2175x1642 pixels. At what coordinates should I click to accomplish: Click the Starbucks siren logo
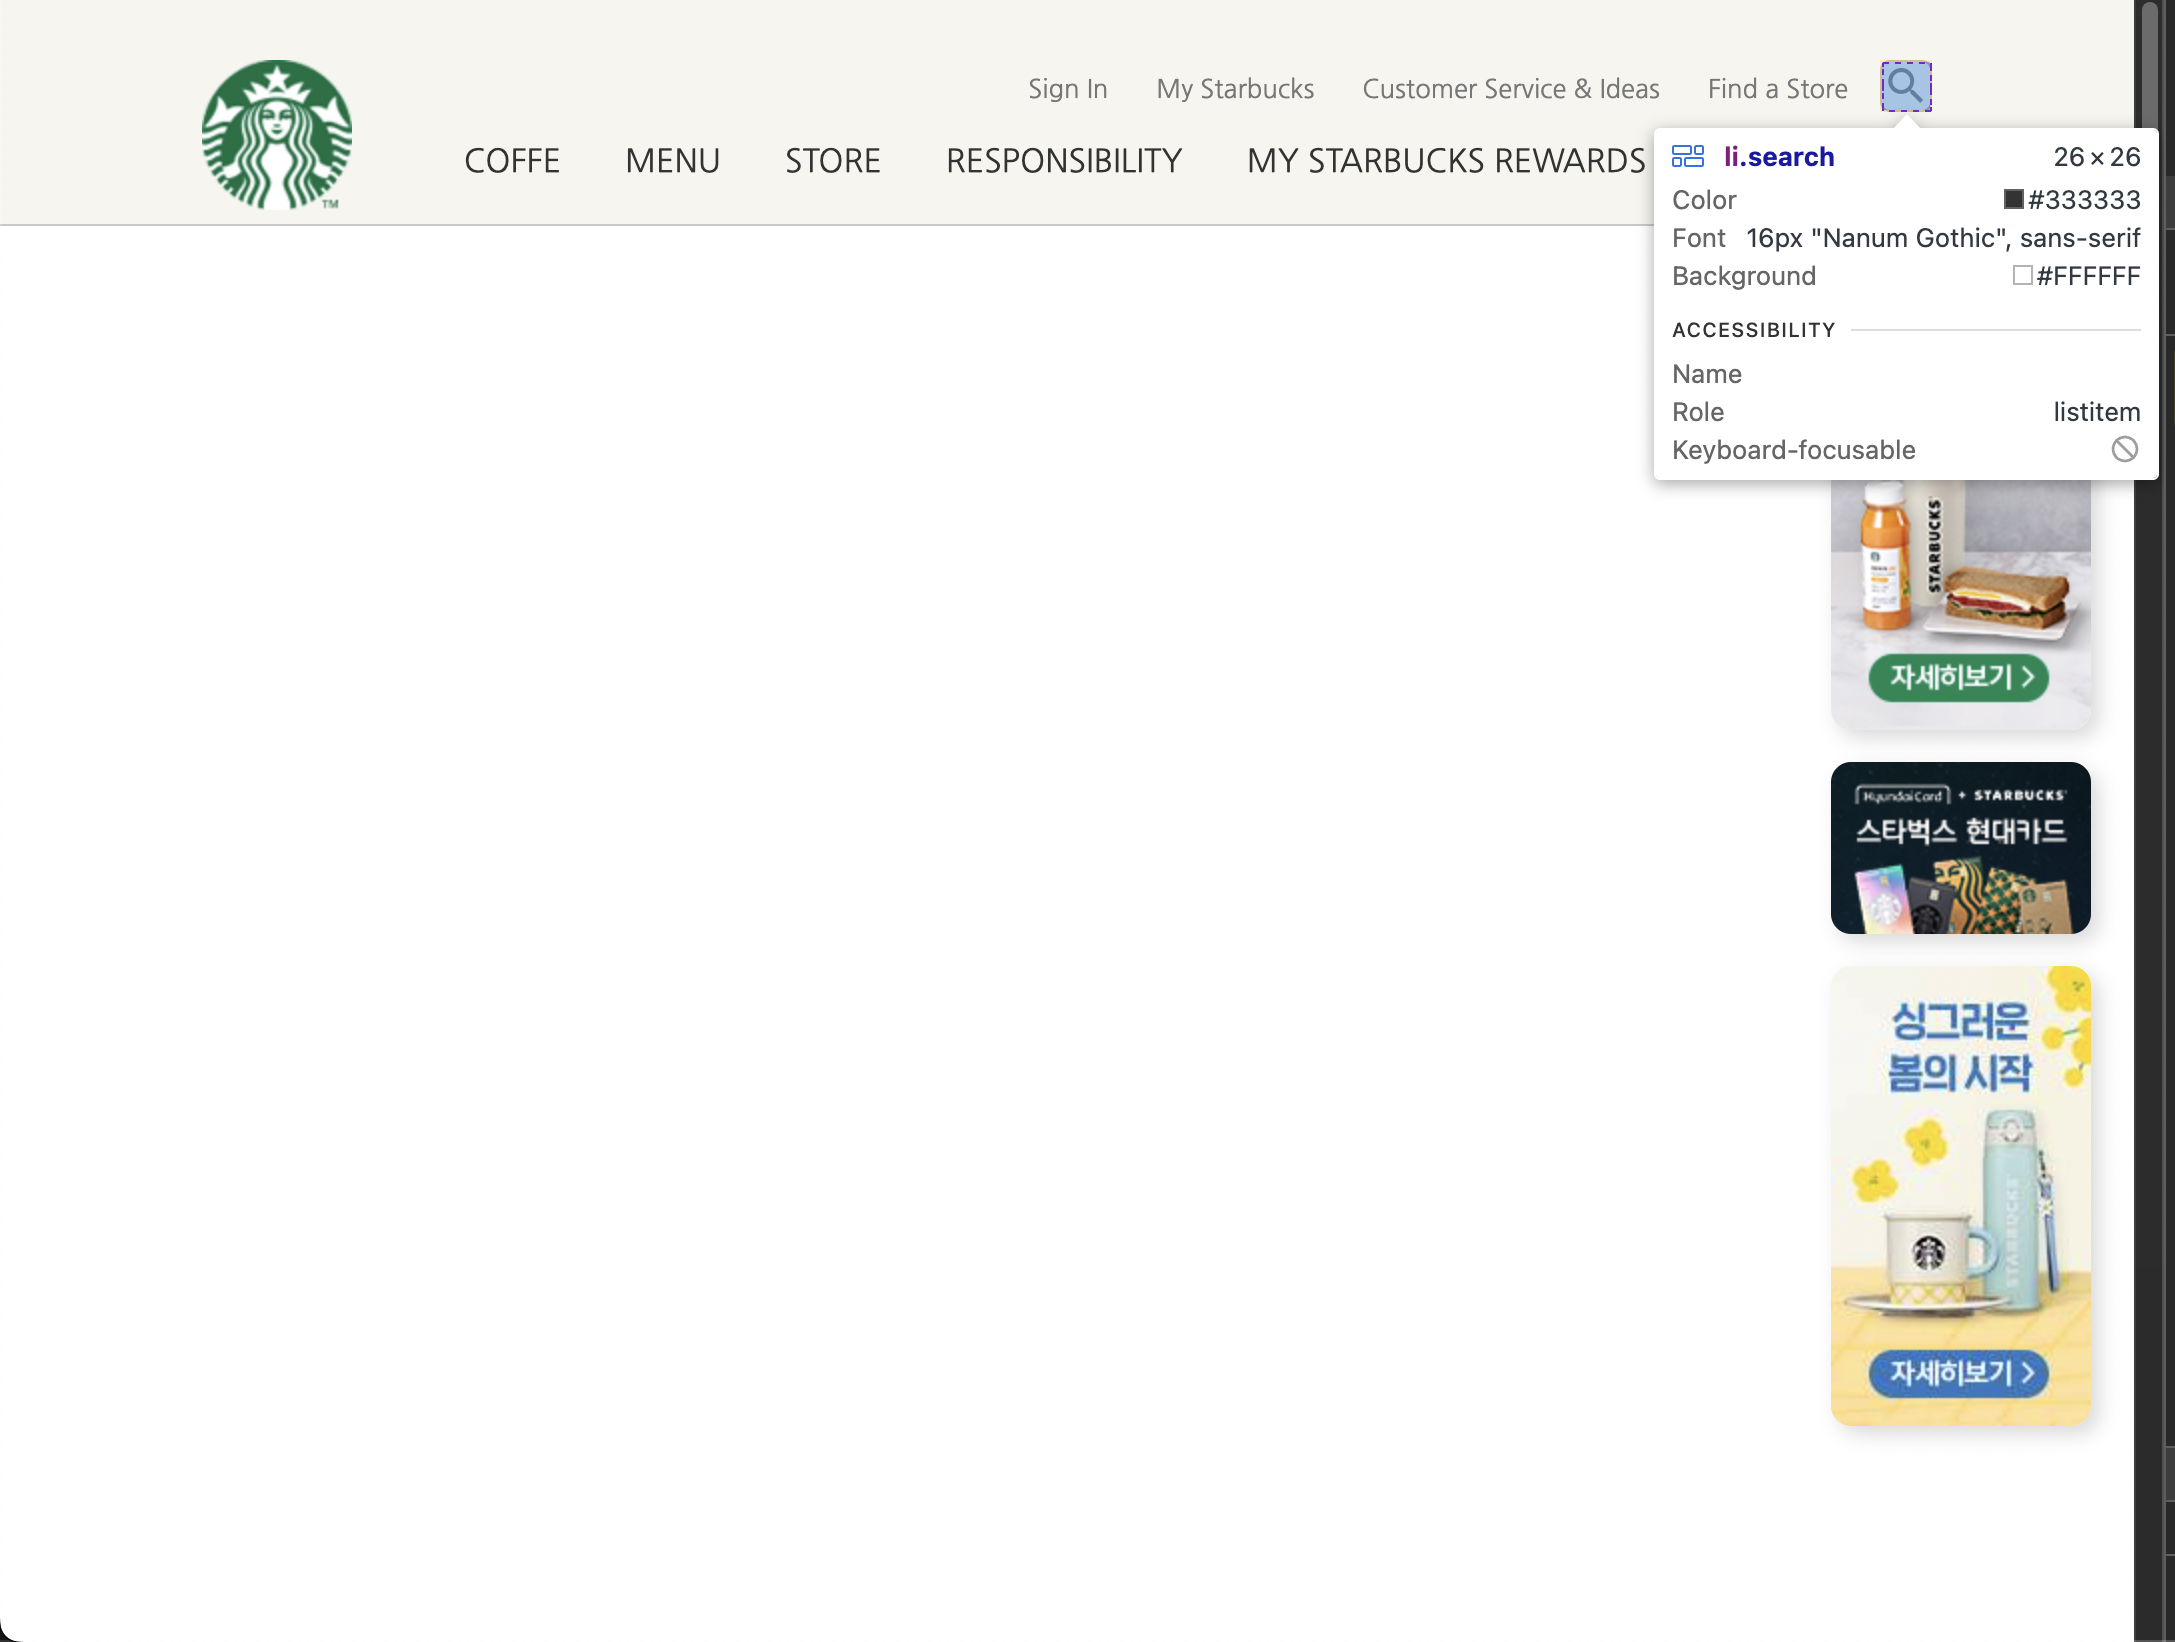[277, 135]
